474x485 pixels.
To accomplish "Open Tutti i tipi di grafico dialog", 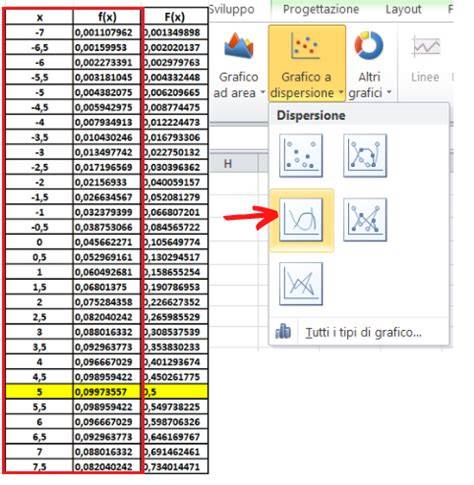I will pos(364,332).
